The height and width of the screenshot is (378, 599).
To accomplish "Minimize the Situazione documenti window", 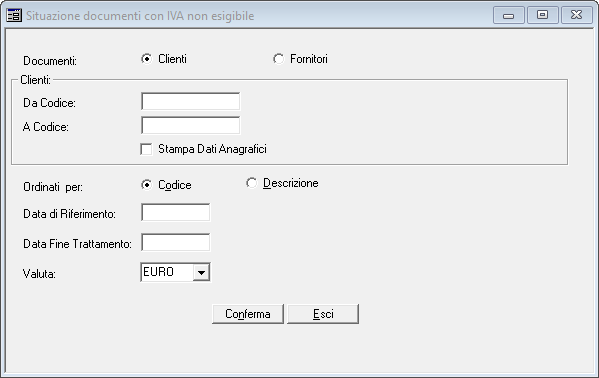I will [508, 15].
